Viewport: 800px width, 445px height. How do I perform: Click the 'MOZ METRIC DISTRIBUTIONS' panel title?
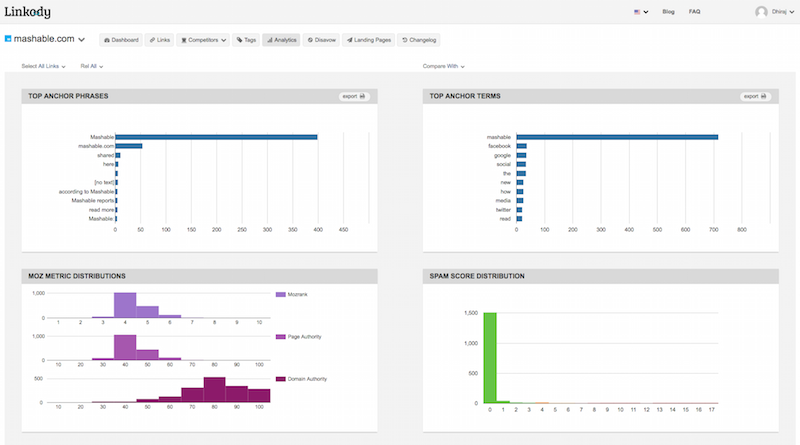coord(77,276)
